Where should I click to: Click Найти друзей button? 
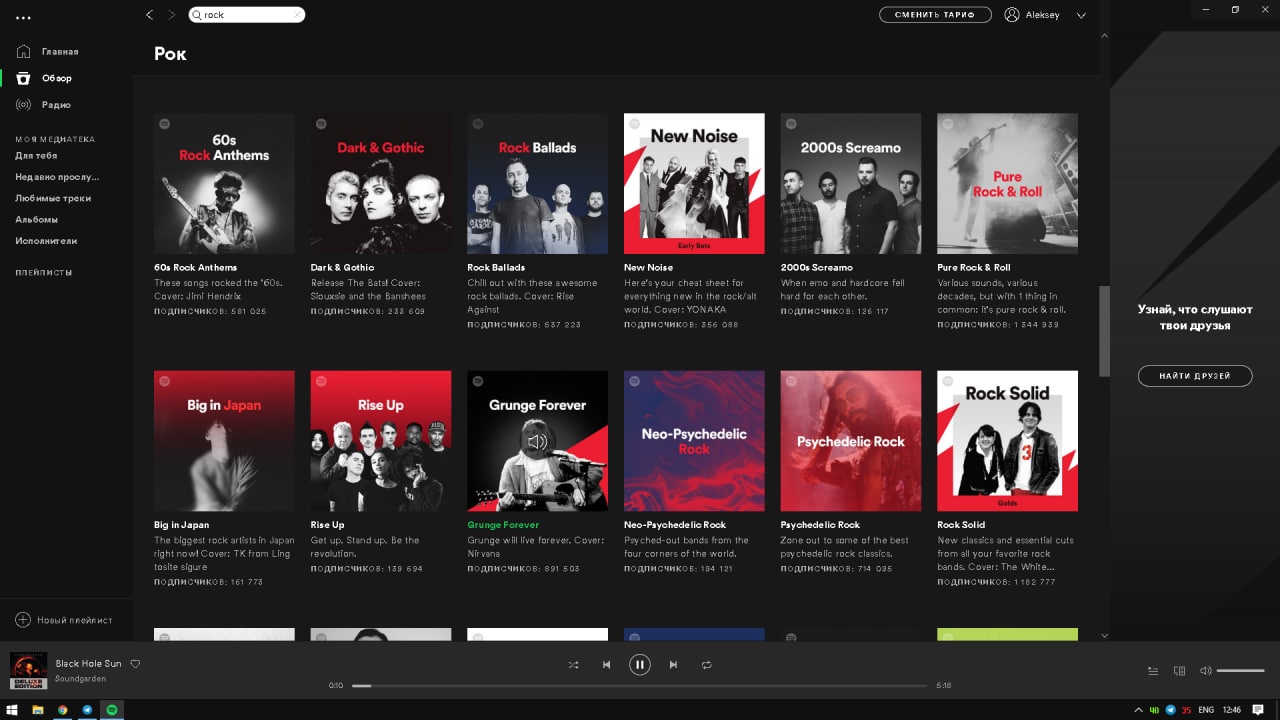(x=1195, y=376)
